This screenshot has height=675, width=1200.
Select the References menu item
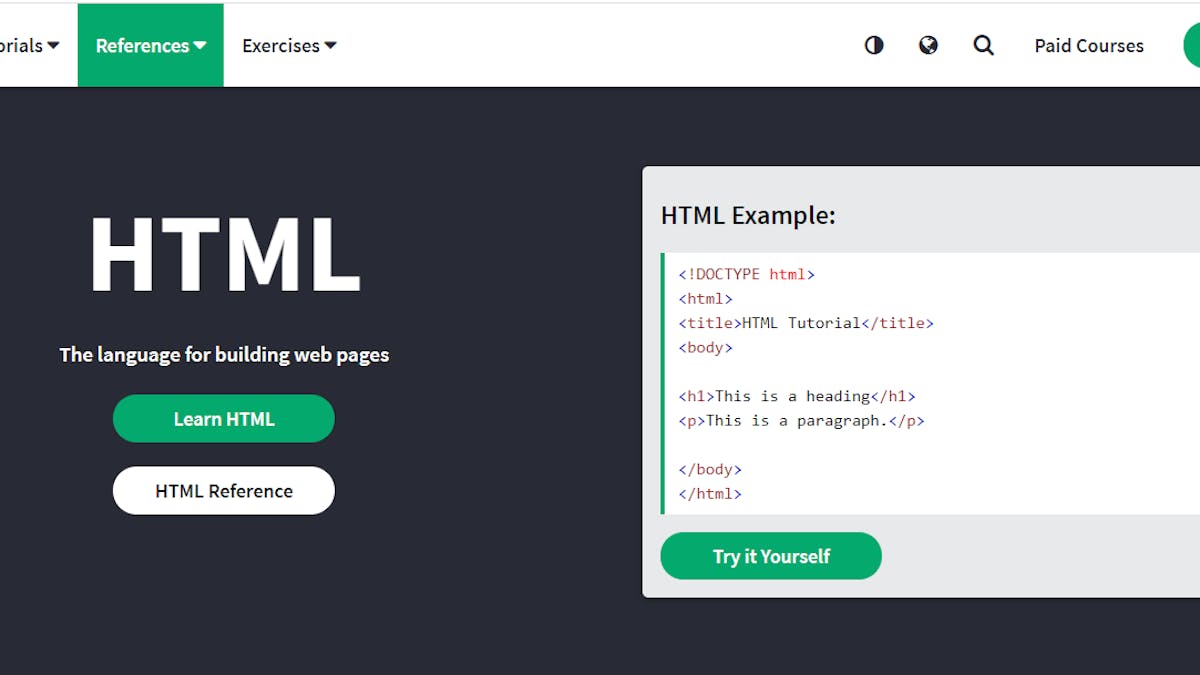(x=150, y=45)
